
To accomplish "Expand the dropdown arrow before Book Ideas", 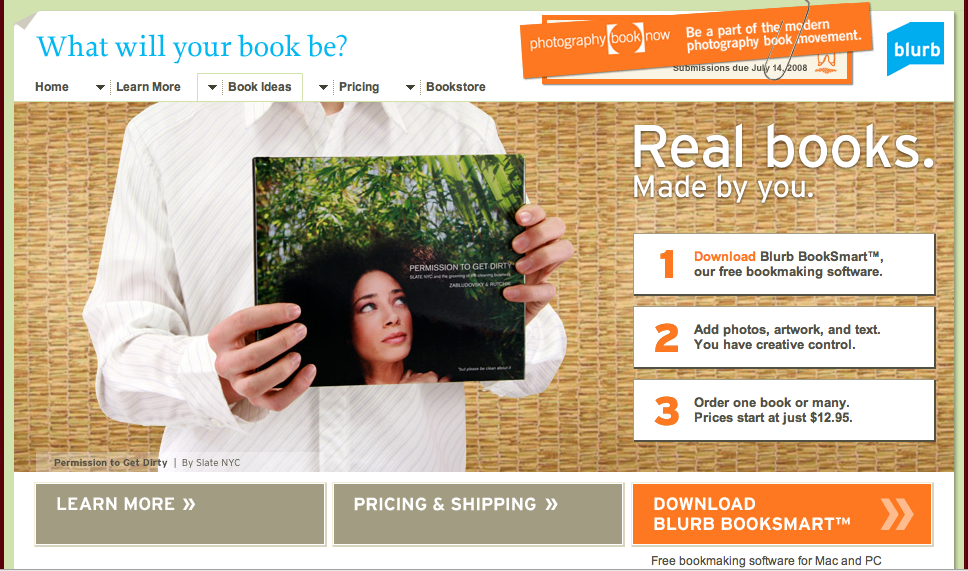I will point(212,88).
